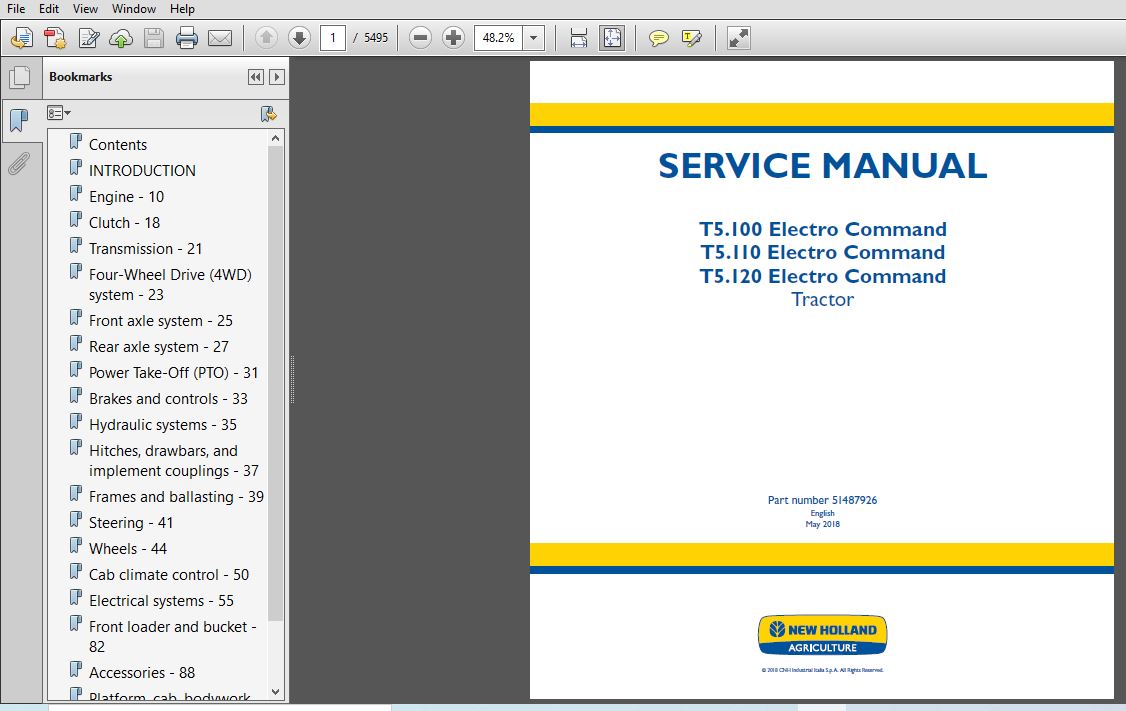The image size is (1126, 711).
Task: Open the View menu
Action: tap(85, 9)
